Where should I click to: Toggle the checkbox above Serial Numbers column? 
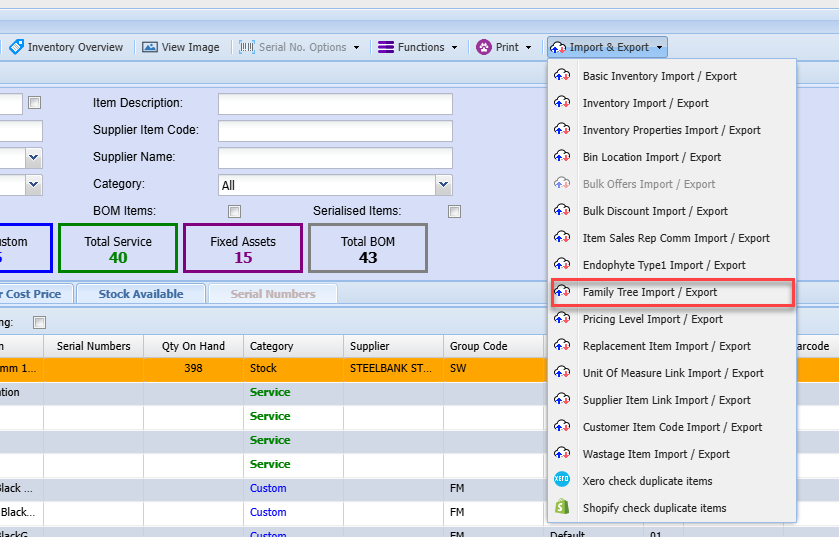click(x=40, y=322)
